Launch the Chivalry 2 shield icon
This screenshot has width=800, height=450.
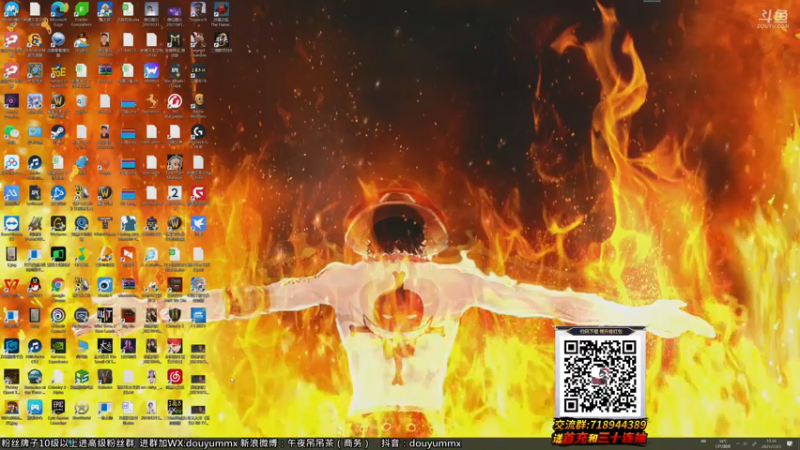point(174,316)
